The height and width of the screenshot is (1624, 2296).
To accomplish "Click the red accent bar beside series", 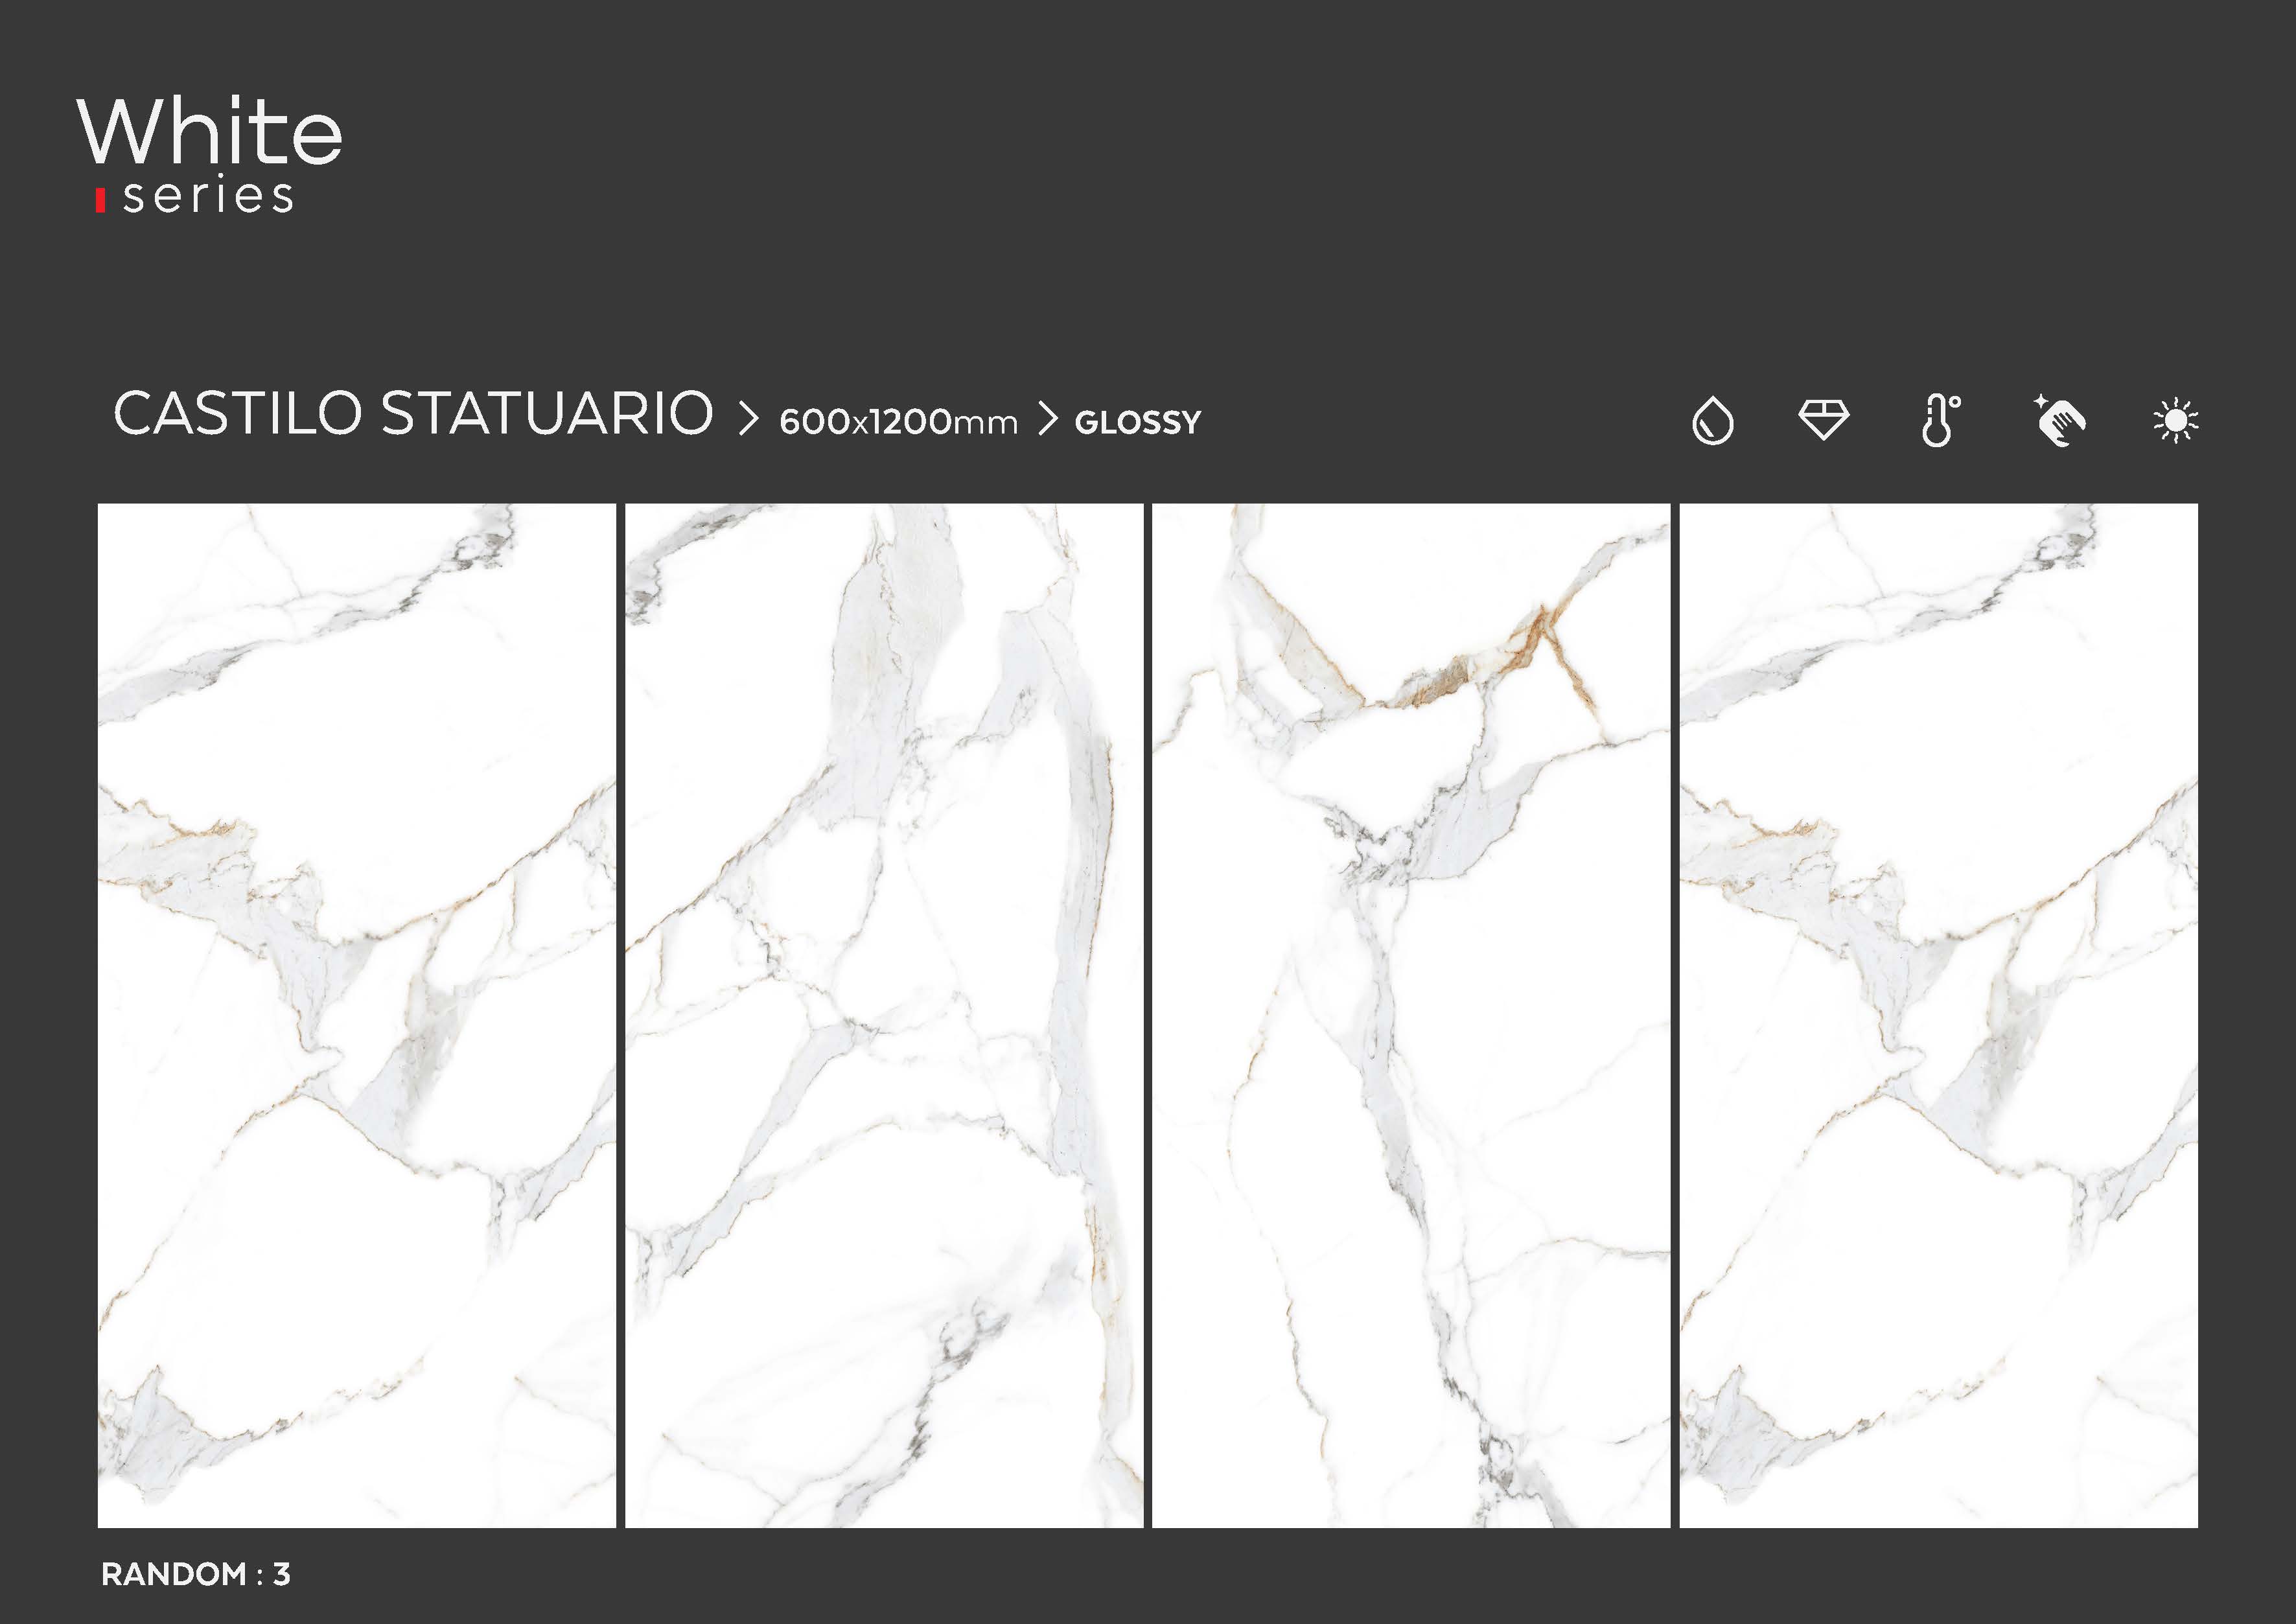I will coord(100,200).
